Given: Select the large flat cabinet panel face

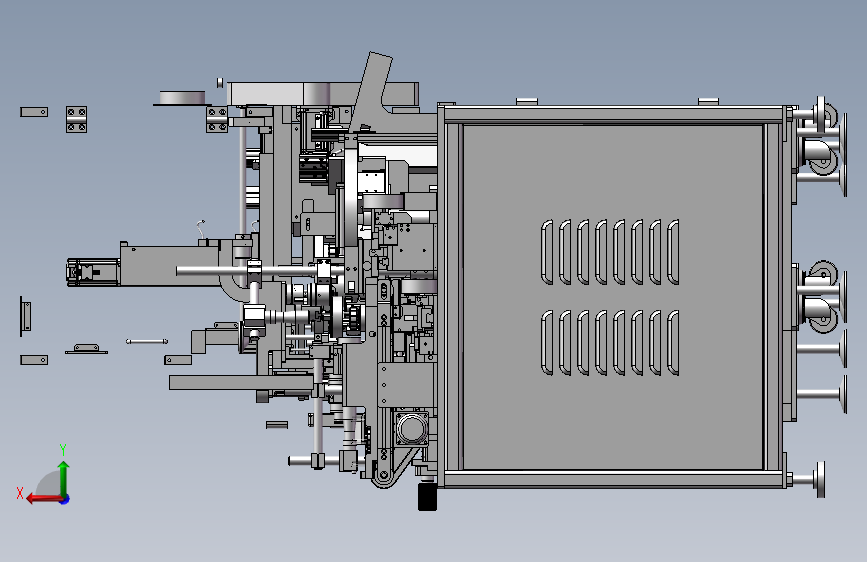Looking at the screenshot, I should pyautogui.click(x=613, y=296).
